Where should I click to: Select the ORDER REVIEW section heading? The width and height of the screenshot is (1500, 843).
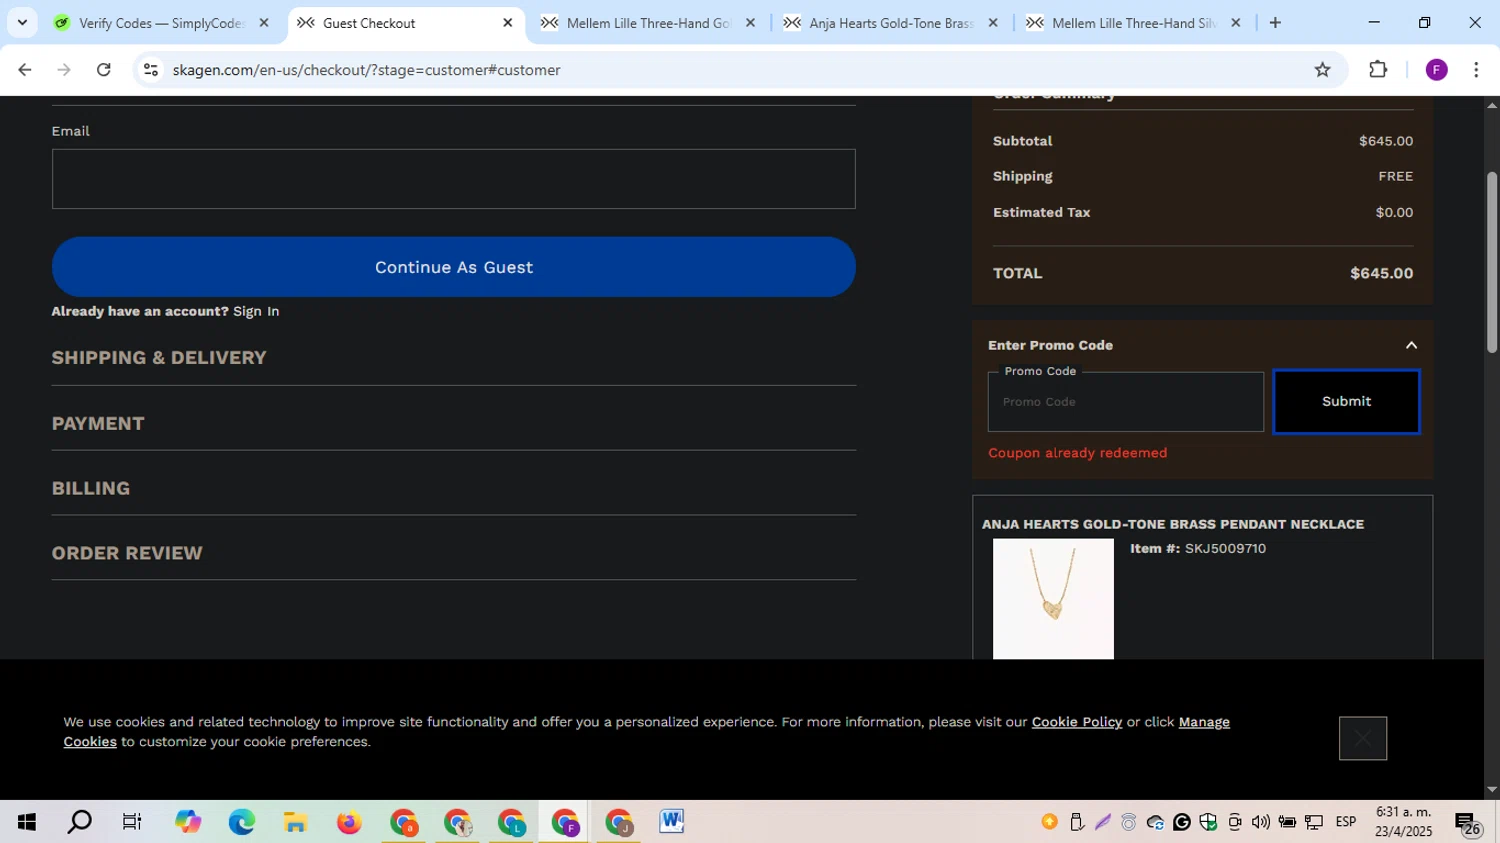coord(127,553)
